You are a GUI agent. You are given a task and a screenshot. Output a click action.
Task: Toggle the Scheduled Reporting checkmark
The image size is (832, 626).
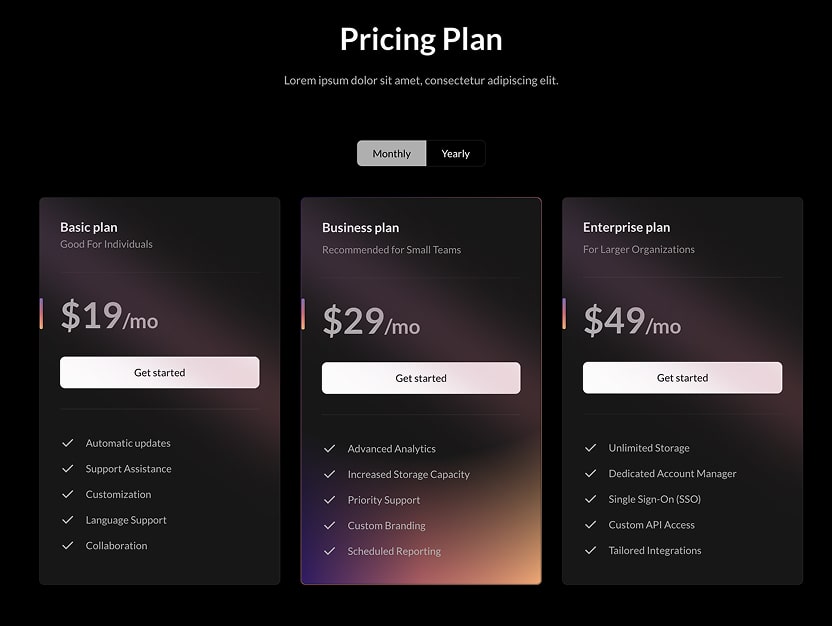[x=329, y=550]
